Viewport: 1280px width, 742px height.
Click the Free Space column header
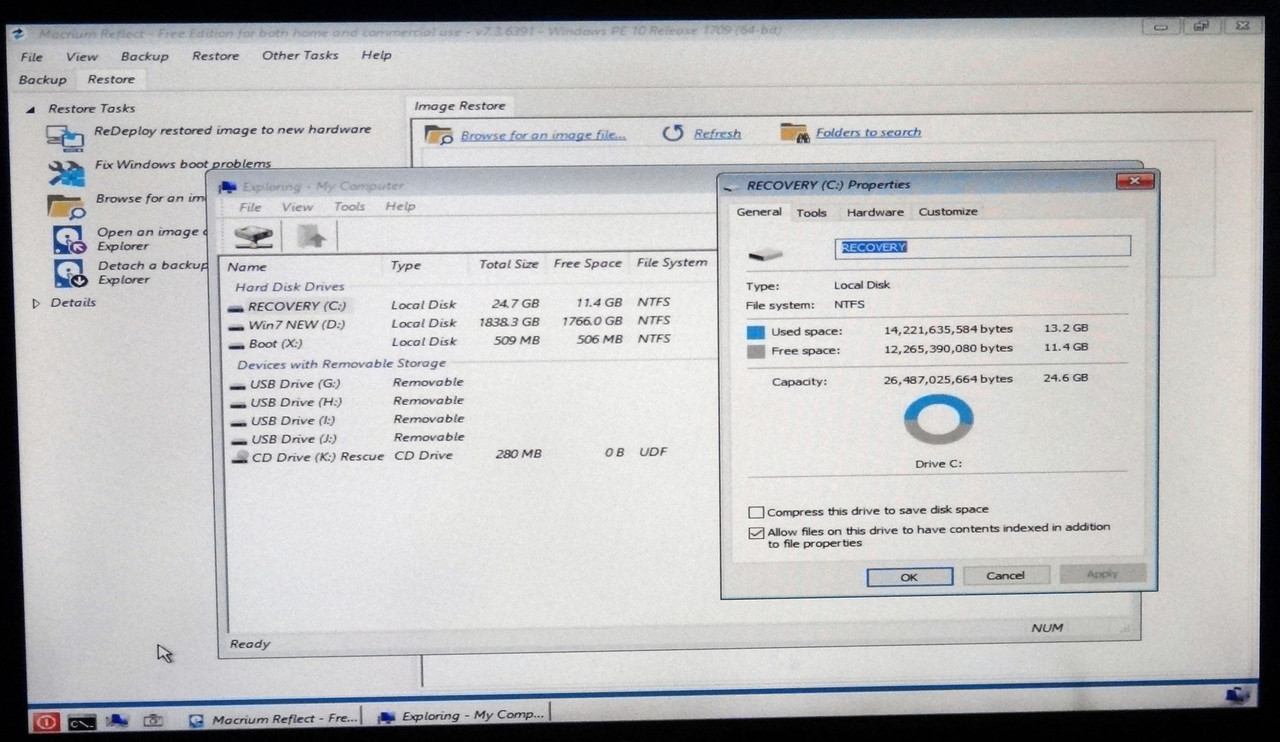tap(588, 264)
